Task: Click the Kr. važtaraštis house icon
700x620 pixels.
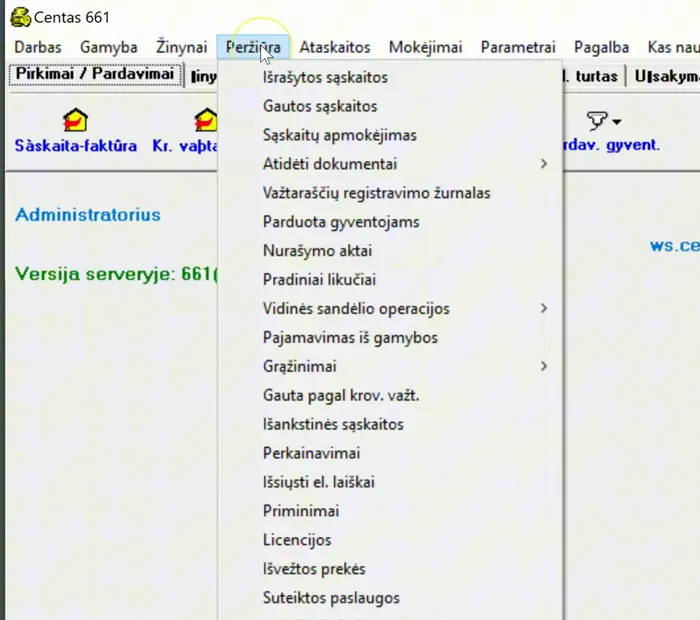Action: click(x=206, y=120)
